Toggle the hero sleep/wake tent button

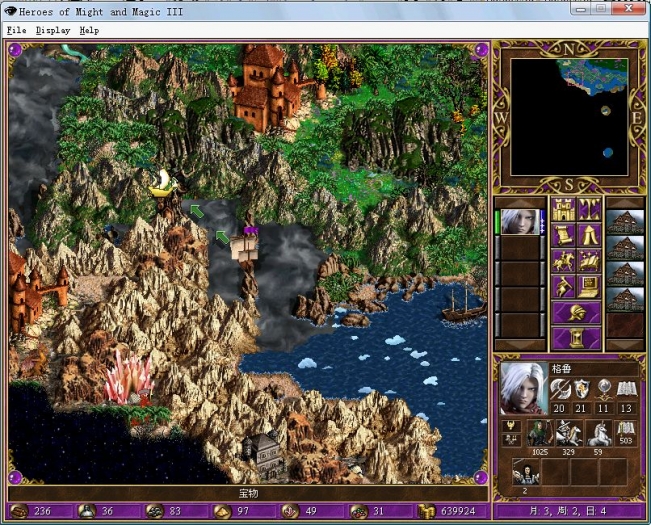(589, 235)
